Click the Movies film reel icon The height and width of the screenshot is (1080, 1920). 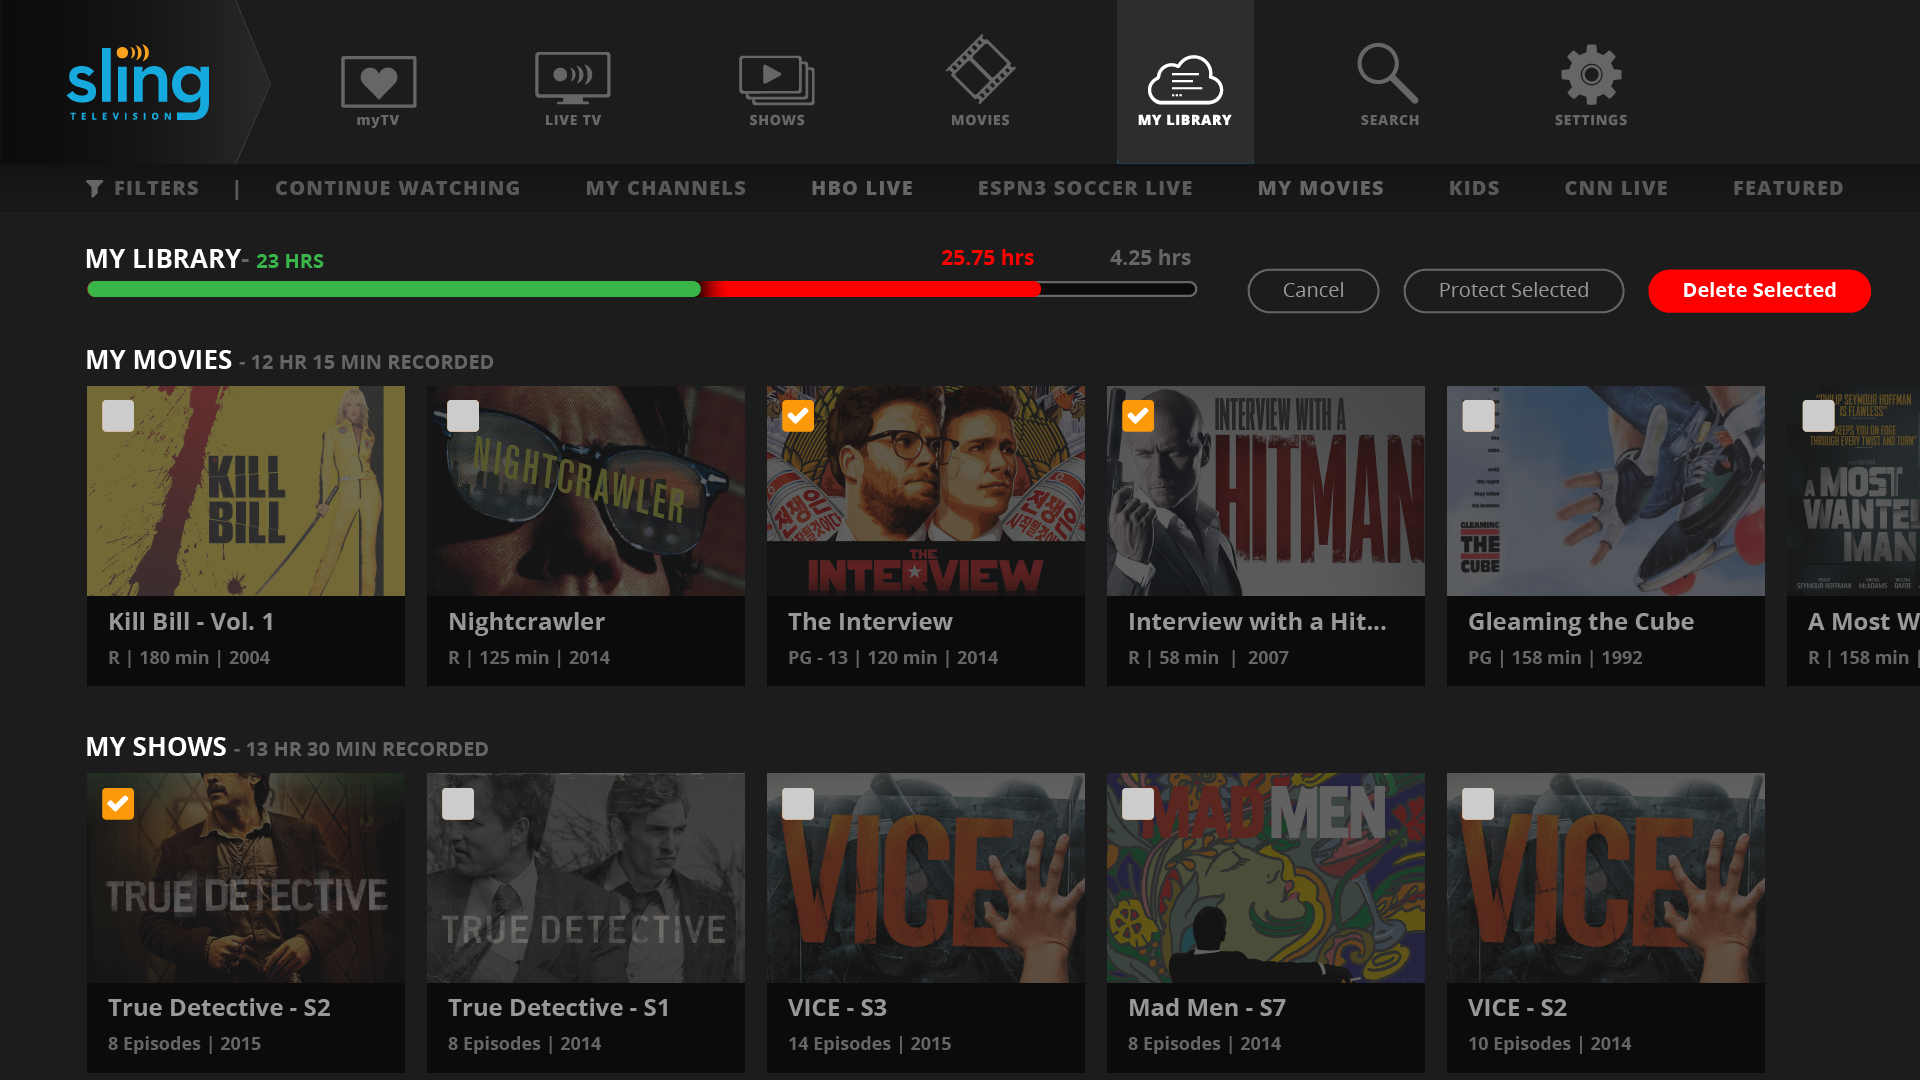point(981,75)
